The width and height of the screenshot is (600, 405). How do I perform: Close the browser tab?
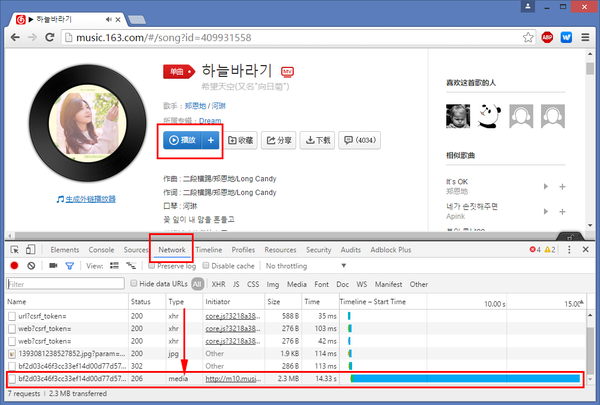(118, 19)
